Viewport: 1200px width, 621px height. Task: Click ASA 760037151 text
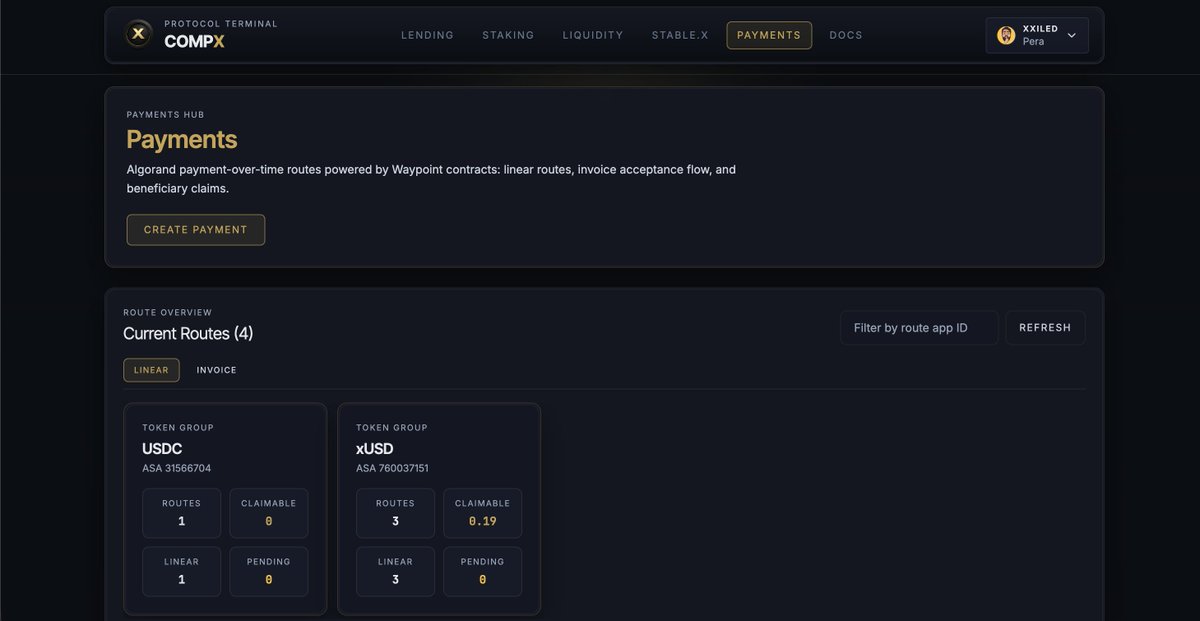point(394,468)
